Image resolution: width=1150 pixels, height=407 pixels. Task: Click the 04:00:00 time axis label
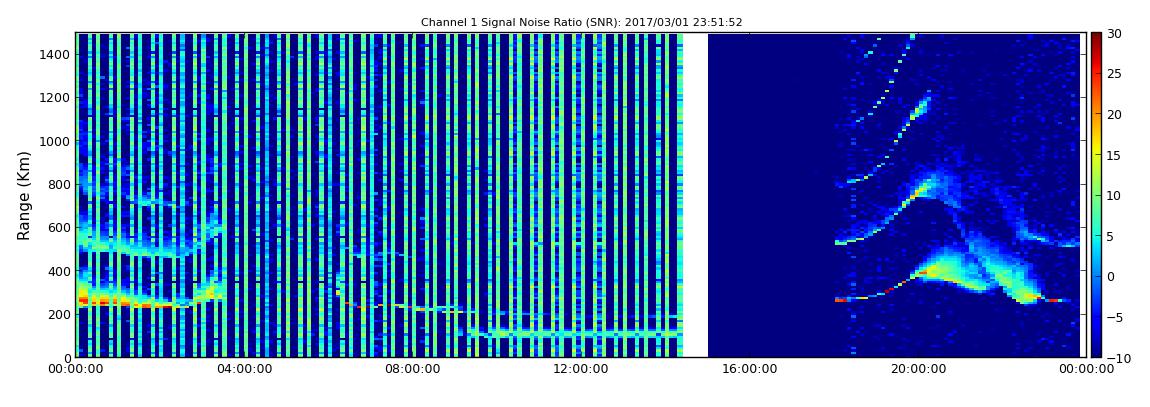(x=243, y=369)
